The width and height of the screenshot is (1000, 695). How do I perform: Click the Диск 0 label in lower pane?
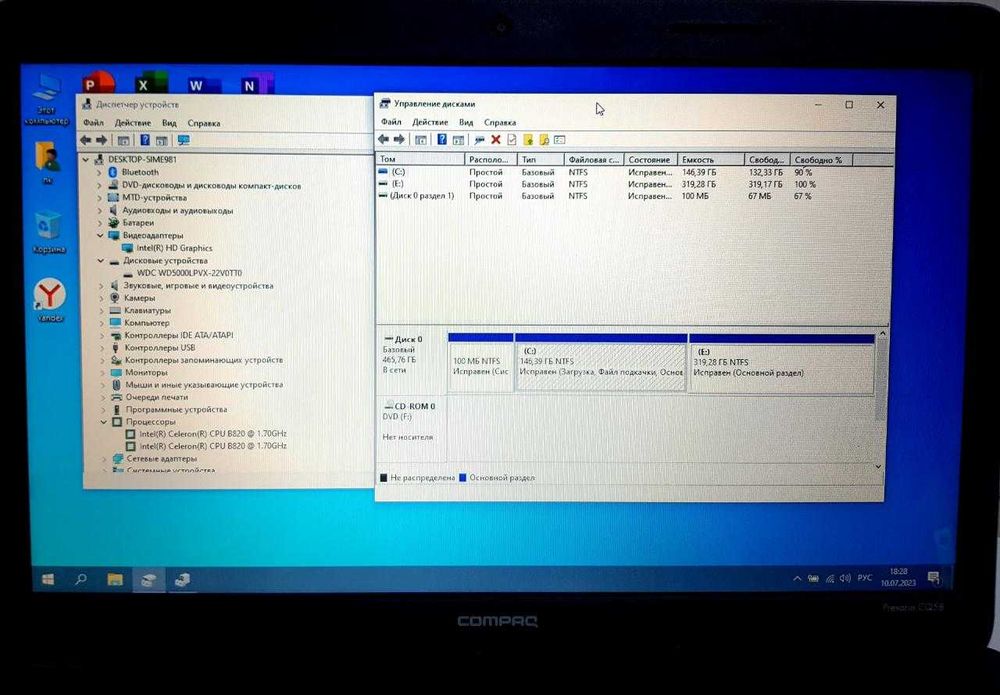[x=408, y=339]
